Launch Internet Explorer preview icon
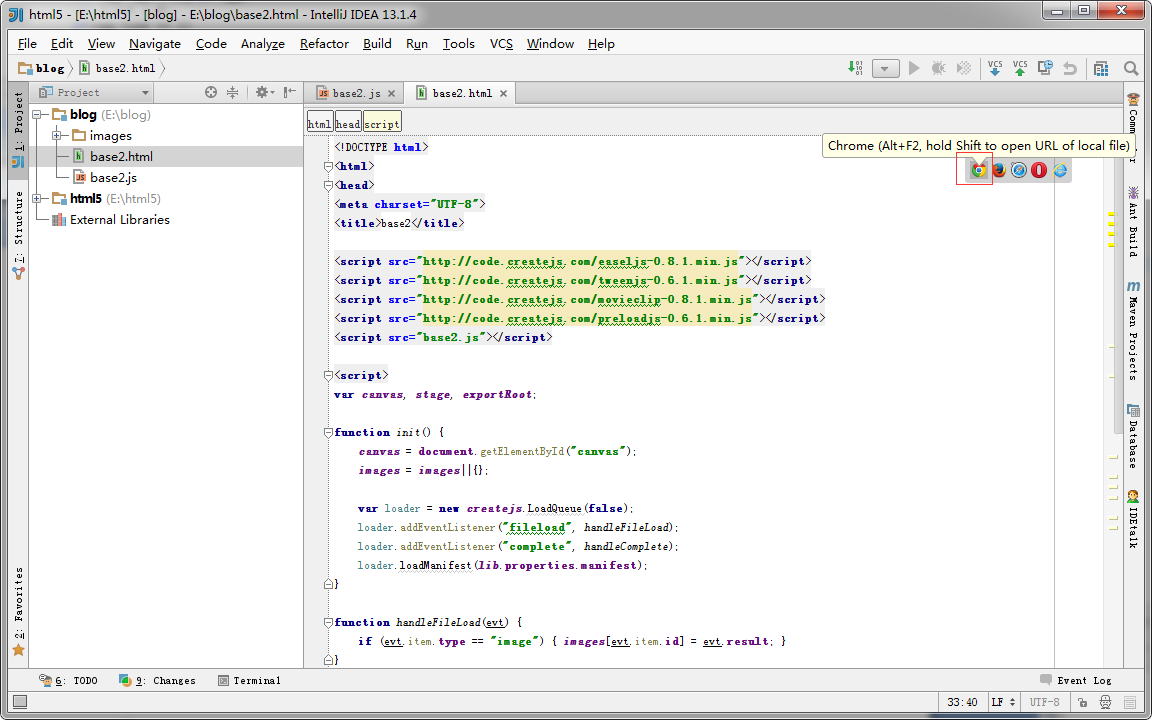The width and height of the screenshot is (1152, 720). (1060, 170)
